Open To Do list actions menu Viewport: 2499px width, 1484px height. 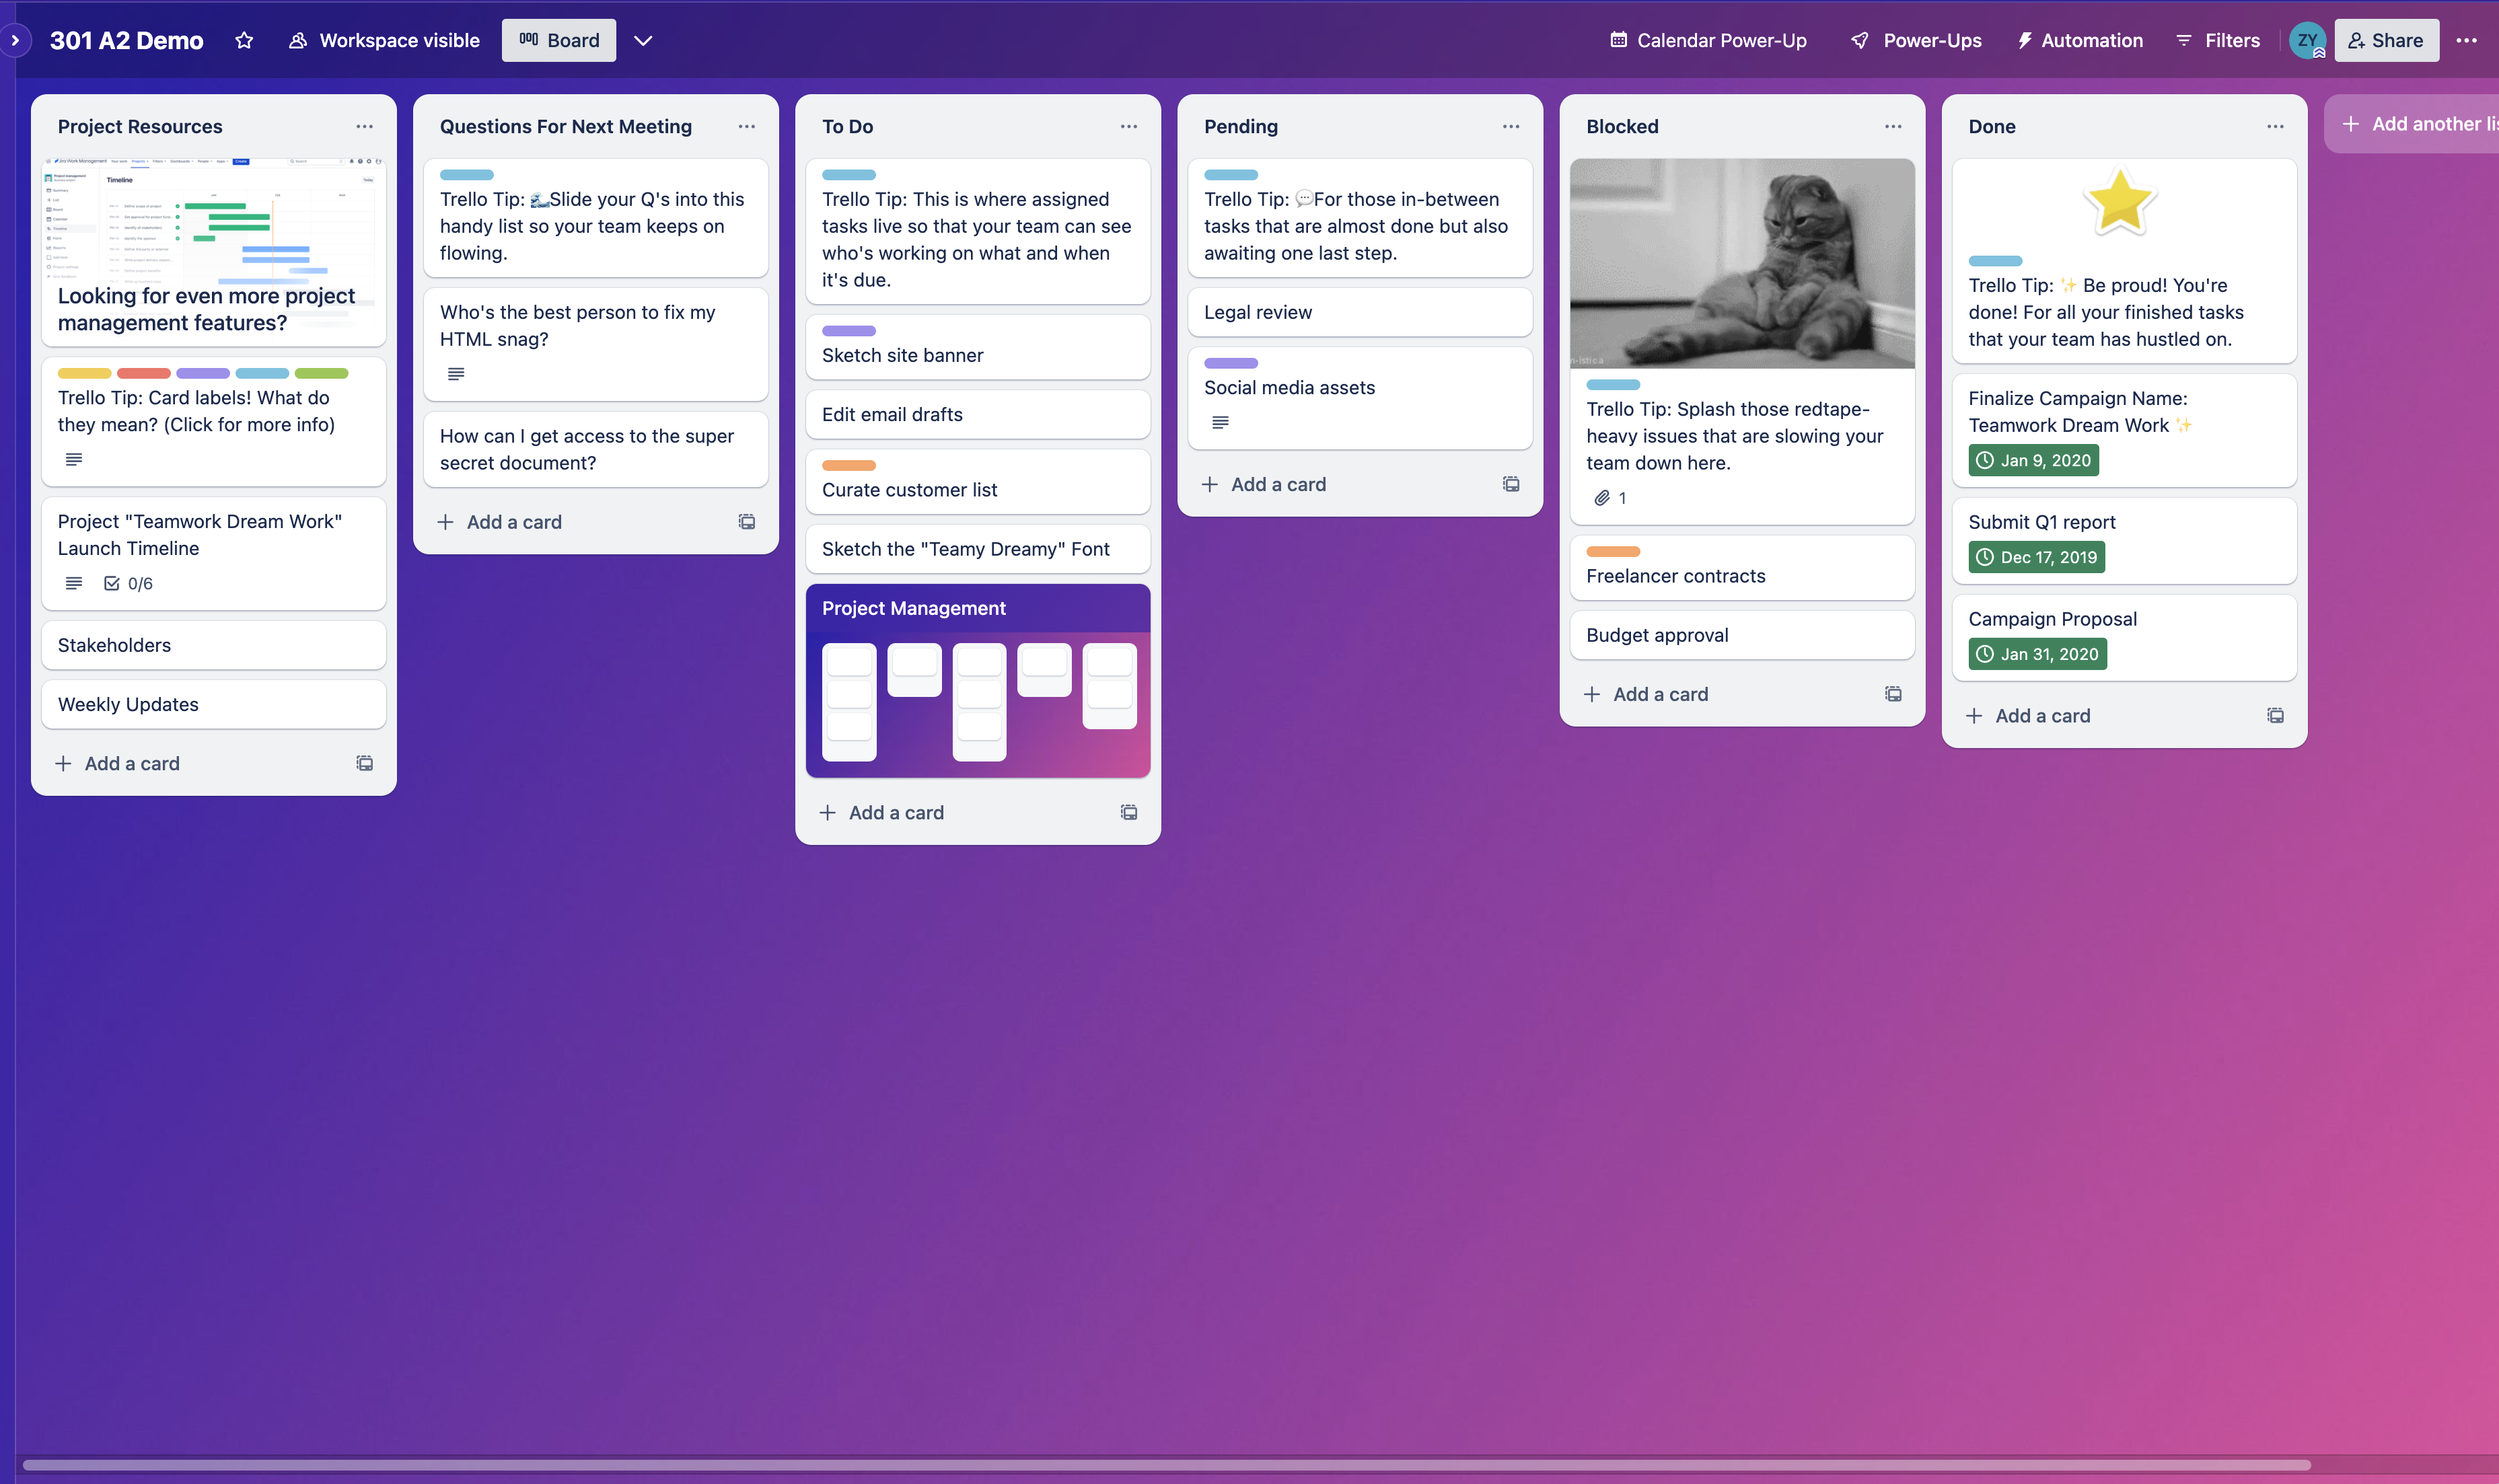[x=1128, y=126]
